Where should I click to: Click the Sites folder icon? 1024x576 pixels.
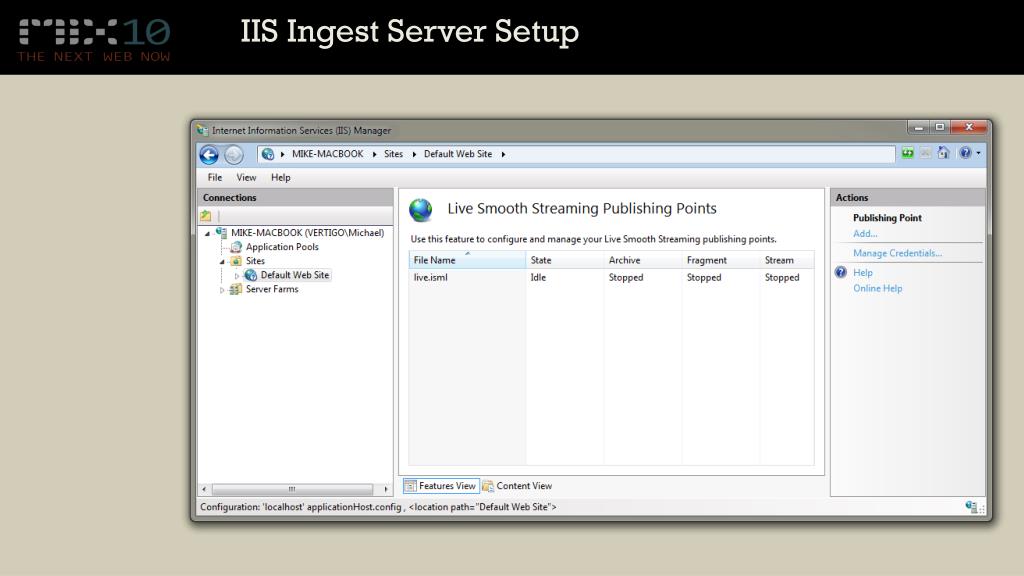pos(236,261)
